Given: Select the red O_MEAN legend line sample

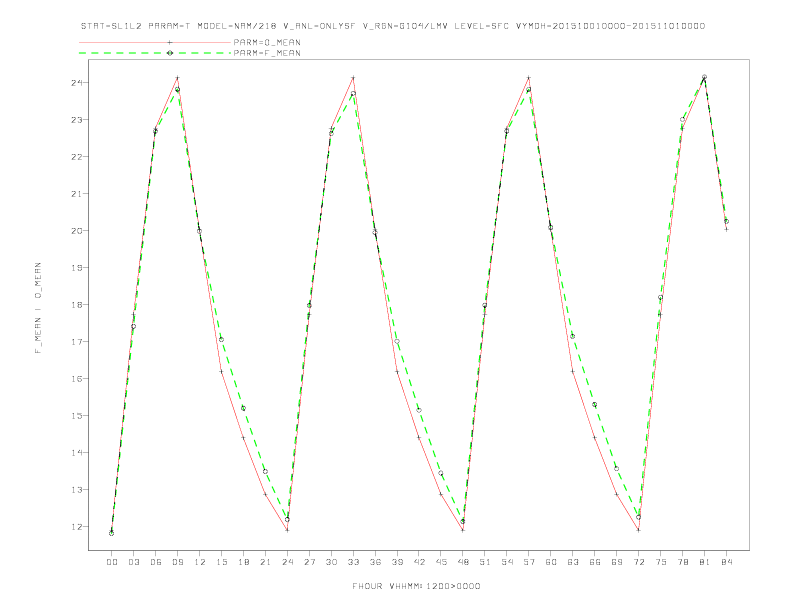Looking at the screenshot, I should [x=155, y=42].
